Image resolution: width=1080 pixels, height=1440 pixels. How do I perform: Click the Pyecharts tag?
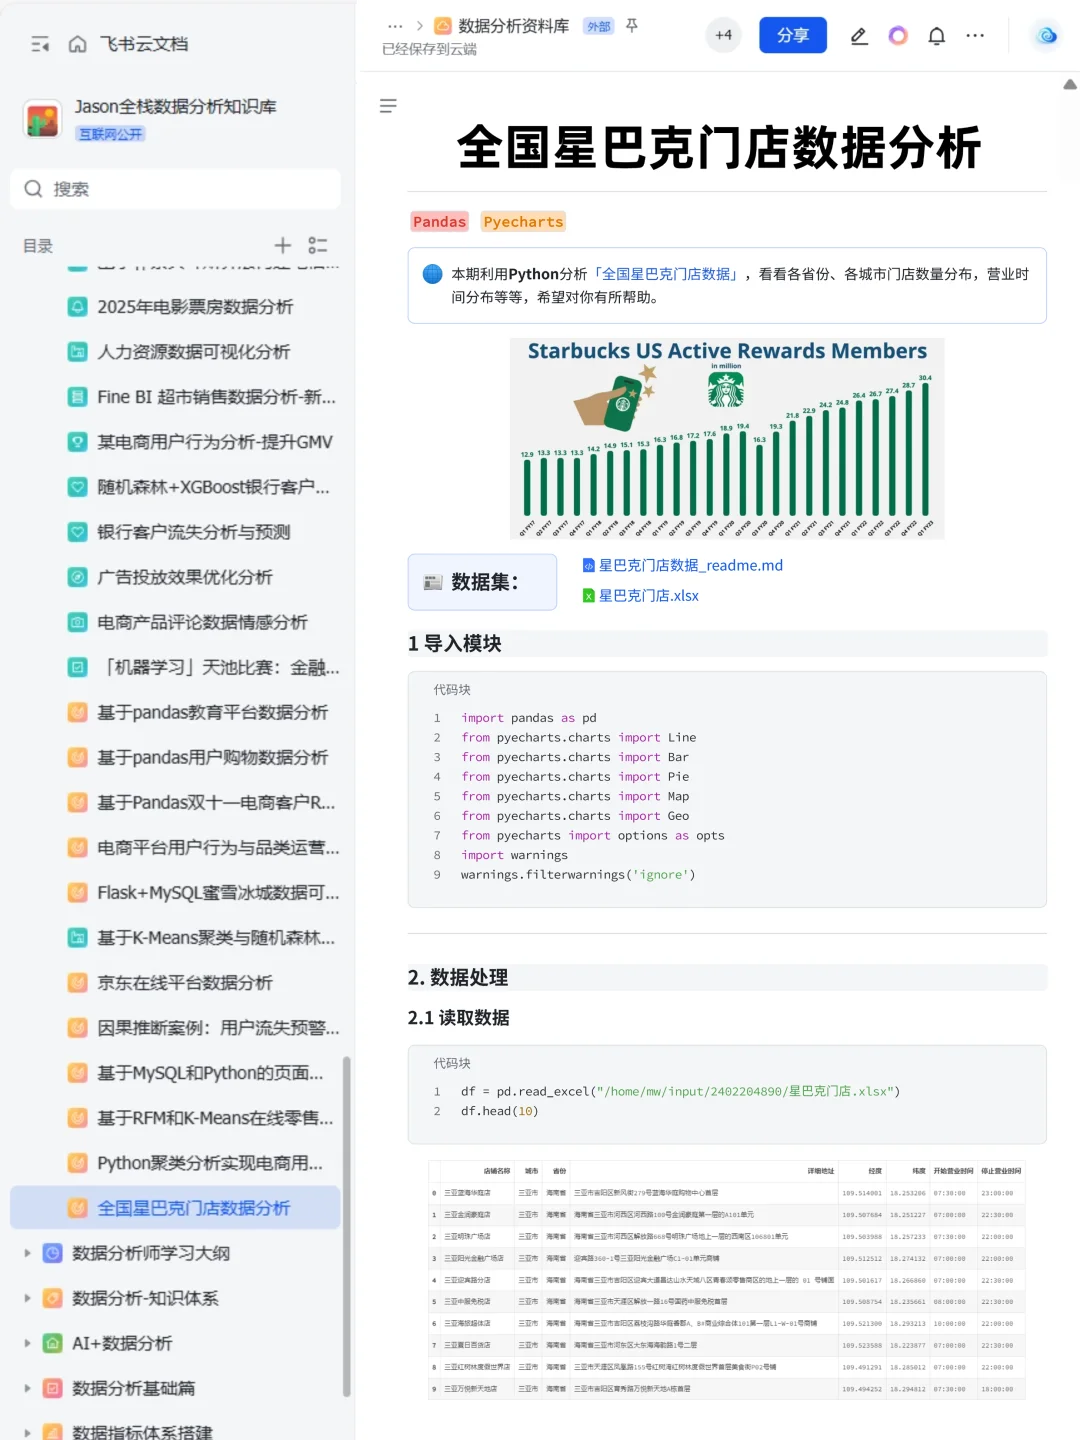tap(523, 222)
